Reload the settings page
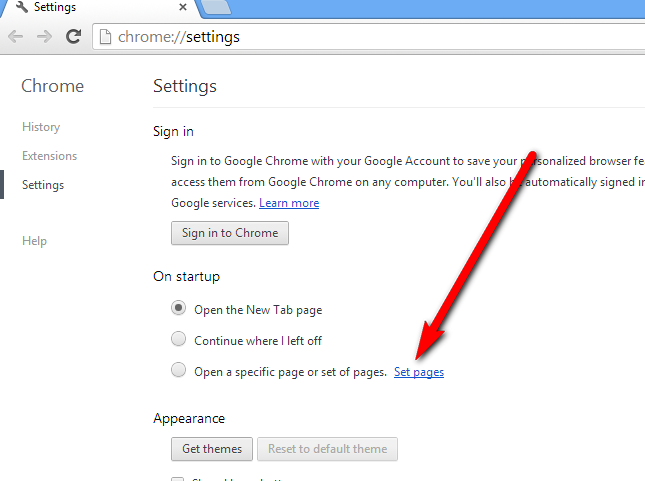This screenshot has height=481, width=645. click(x=74, y=37)
